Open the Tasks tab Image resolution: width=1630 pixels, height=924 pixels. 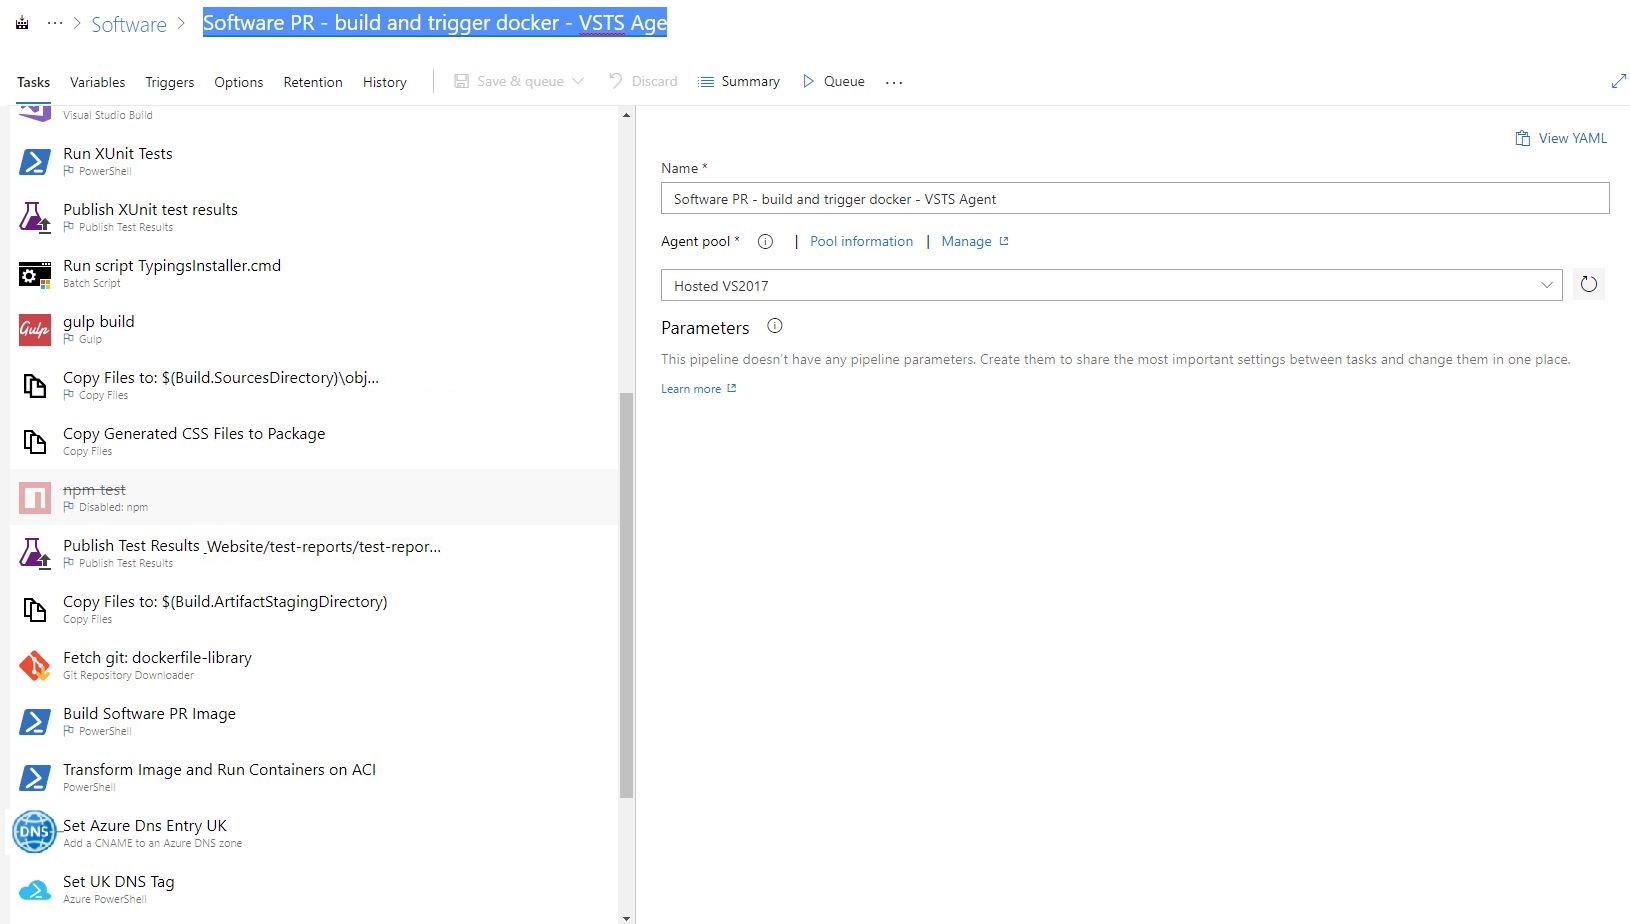[x=33, y=82]
